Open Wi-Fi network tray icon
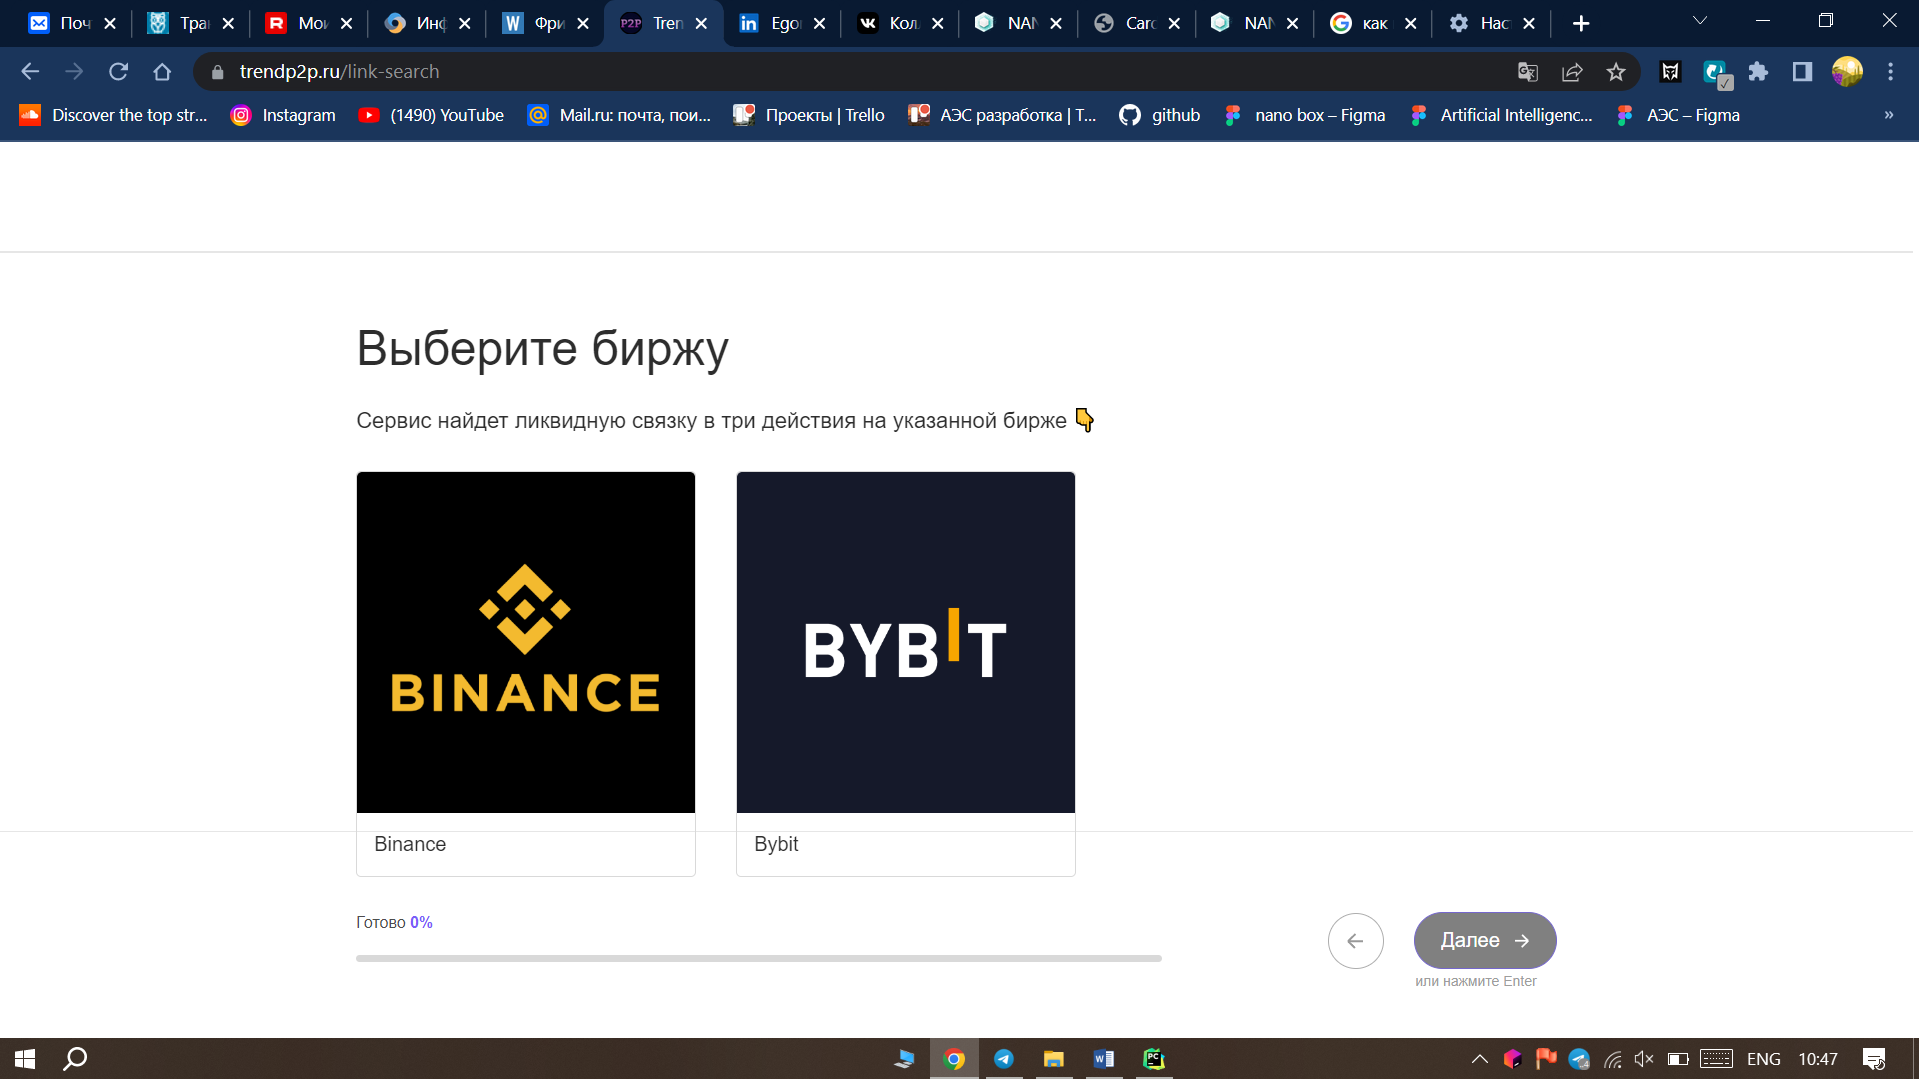Image resolution: width=1919 pixels, height=1079 pixels. pyautogui.click(x=1612, y=1059)
